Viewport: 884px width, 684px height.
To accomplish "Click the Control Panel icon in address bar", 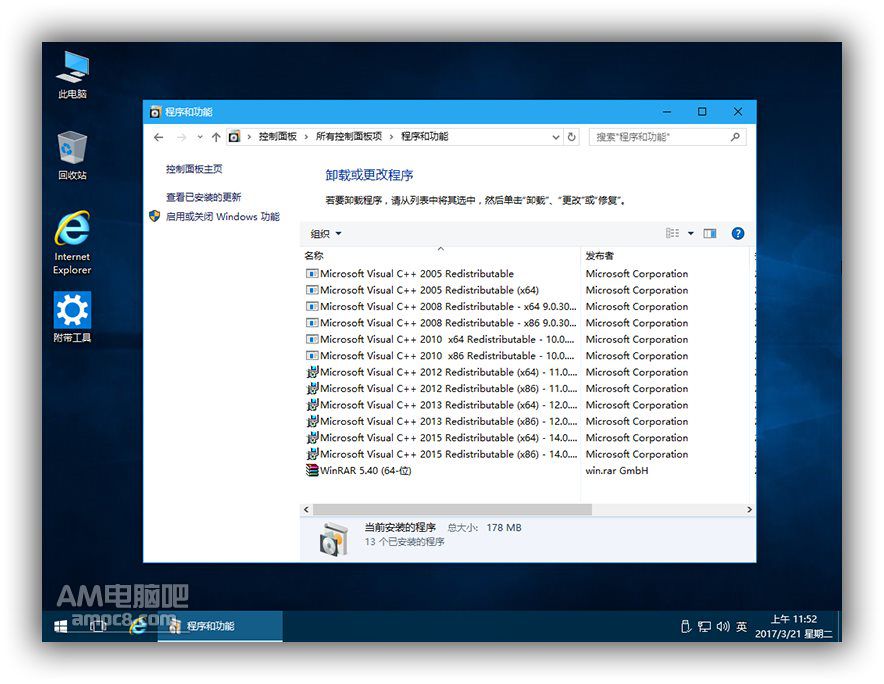I will pyautogui.click(x=235, y=137).
